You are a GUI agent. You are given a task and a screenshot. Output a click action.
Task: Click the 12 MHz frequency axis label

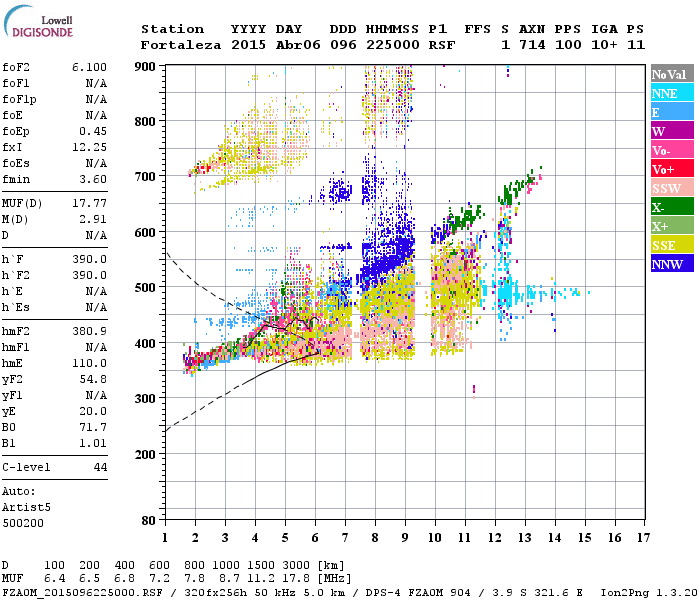[x=495, y=538]
